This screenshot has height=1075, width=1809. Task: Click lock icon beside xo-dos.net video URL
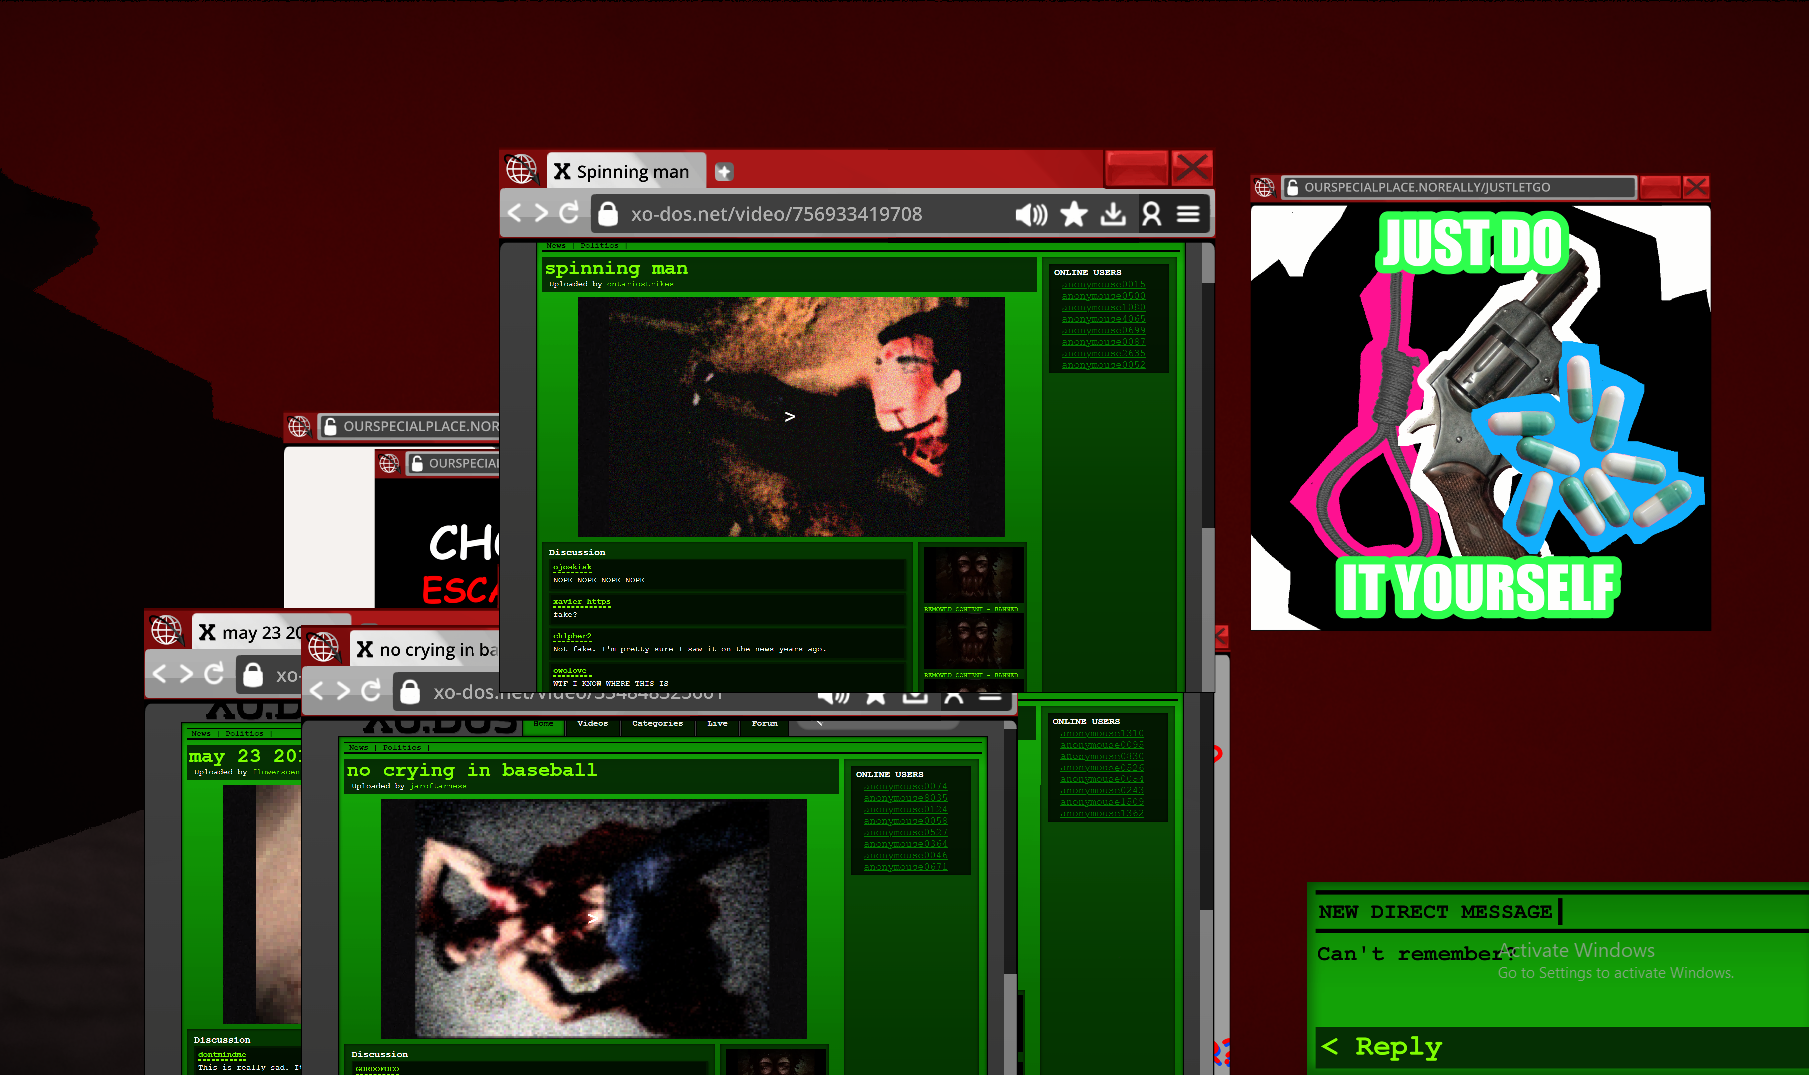[x=608, y=214]
